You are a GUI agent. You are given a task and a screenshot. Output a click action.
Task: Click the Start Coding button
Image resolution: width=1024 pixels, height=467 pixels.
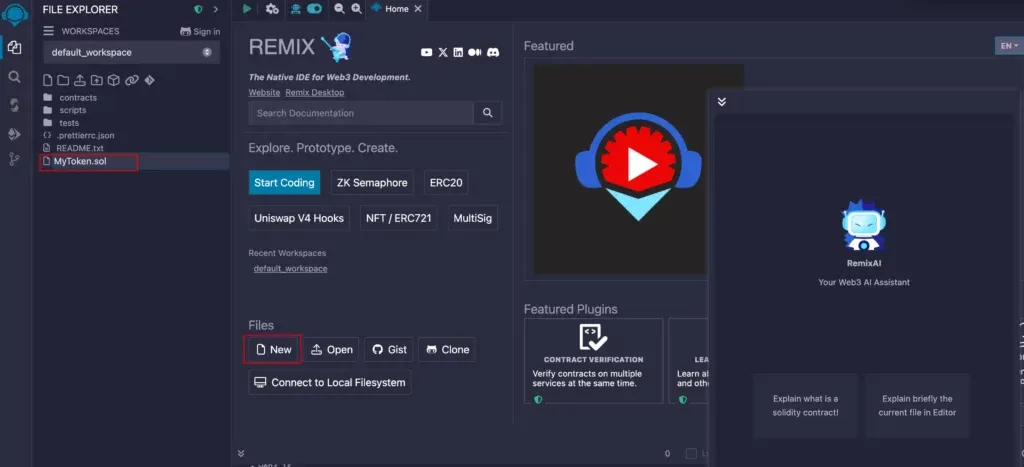pos(284,183)
